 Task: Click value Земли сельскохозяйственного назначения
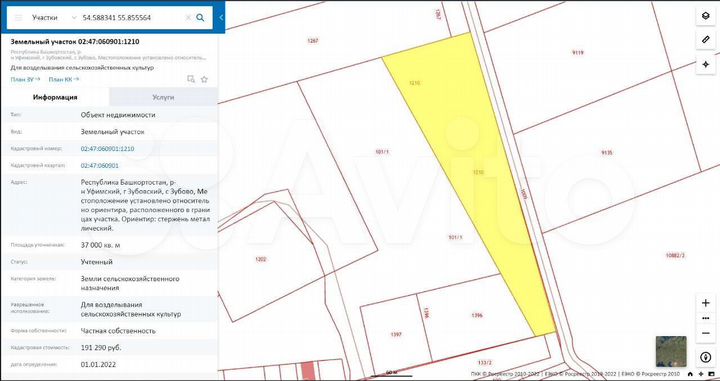click(x=130, y=283)
